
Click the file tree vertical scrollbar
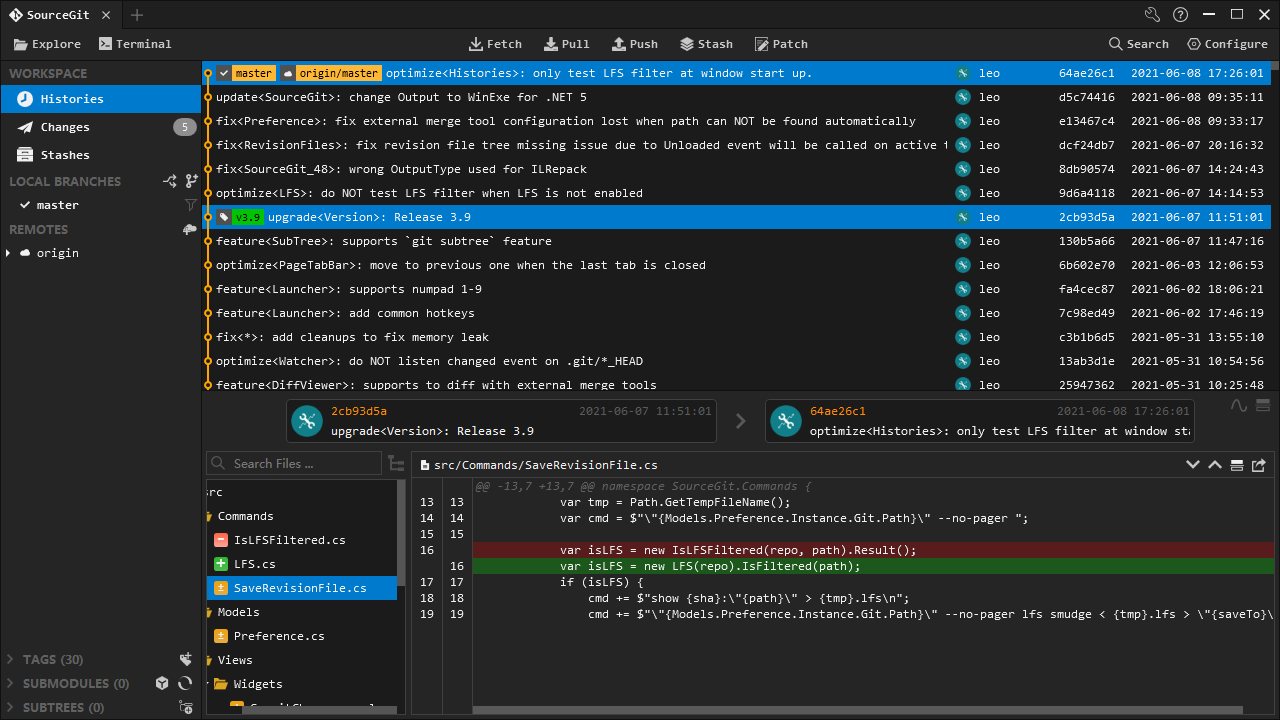click(401, 535)
